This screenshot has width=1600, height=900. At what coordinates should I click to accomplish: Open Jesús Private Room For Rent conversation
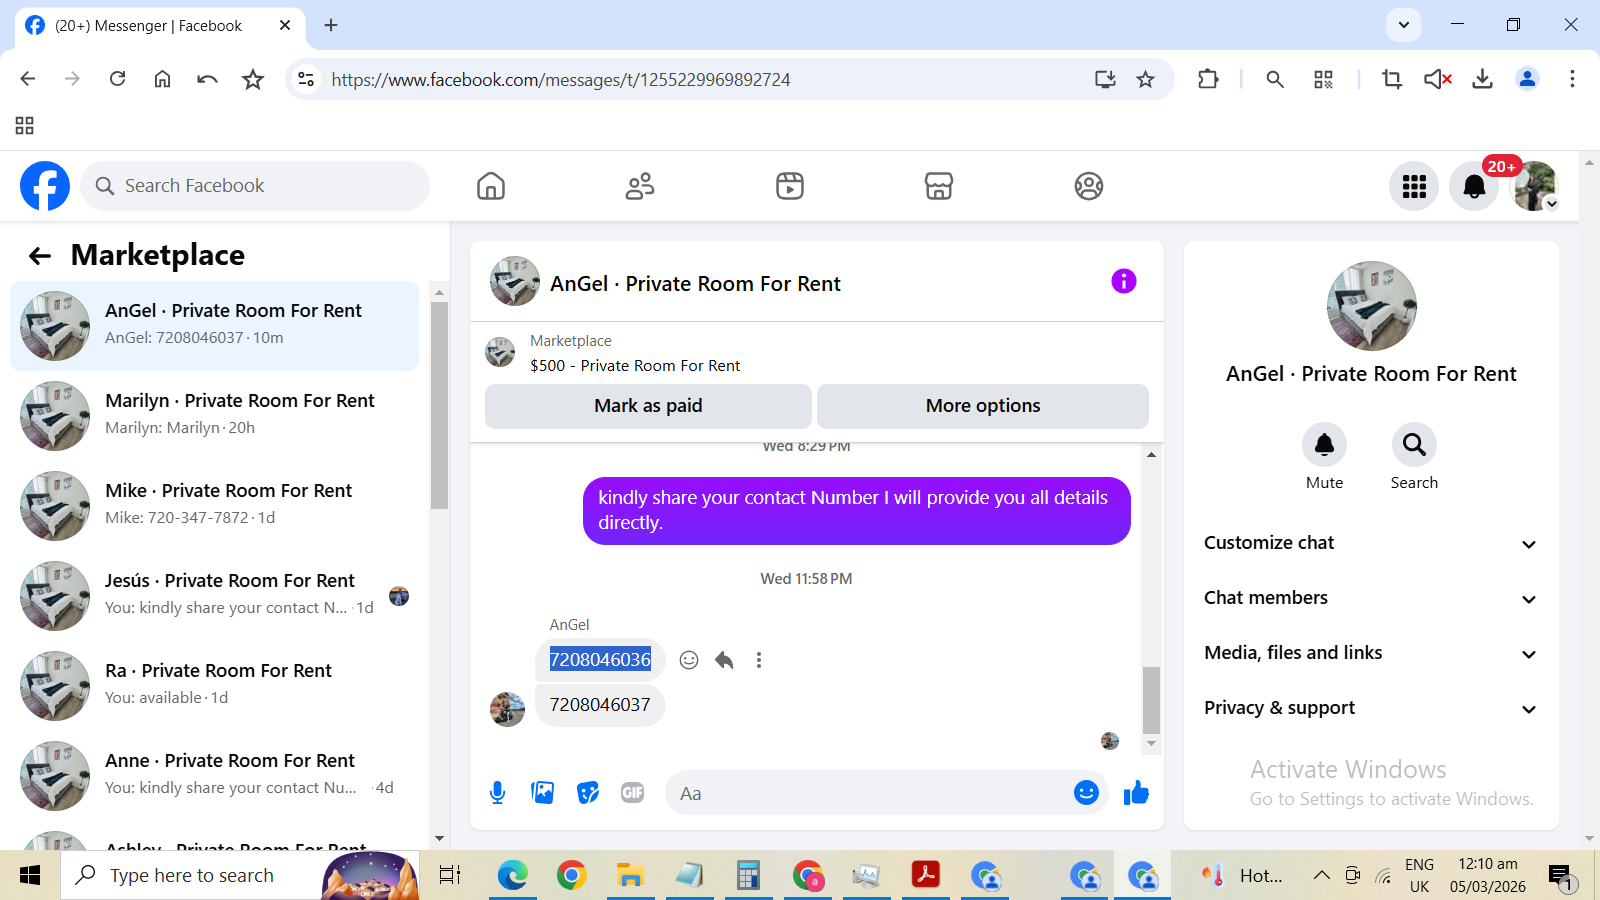click(x=214, y=596)
